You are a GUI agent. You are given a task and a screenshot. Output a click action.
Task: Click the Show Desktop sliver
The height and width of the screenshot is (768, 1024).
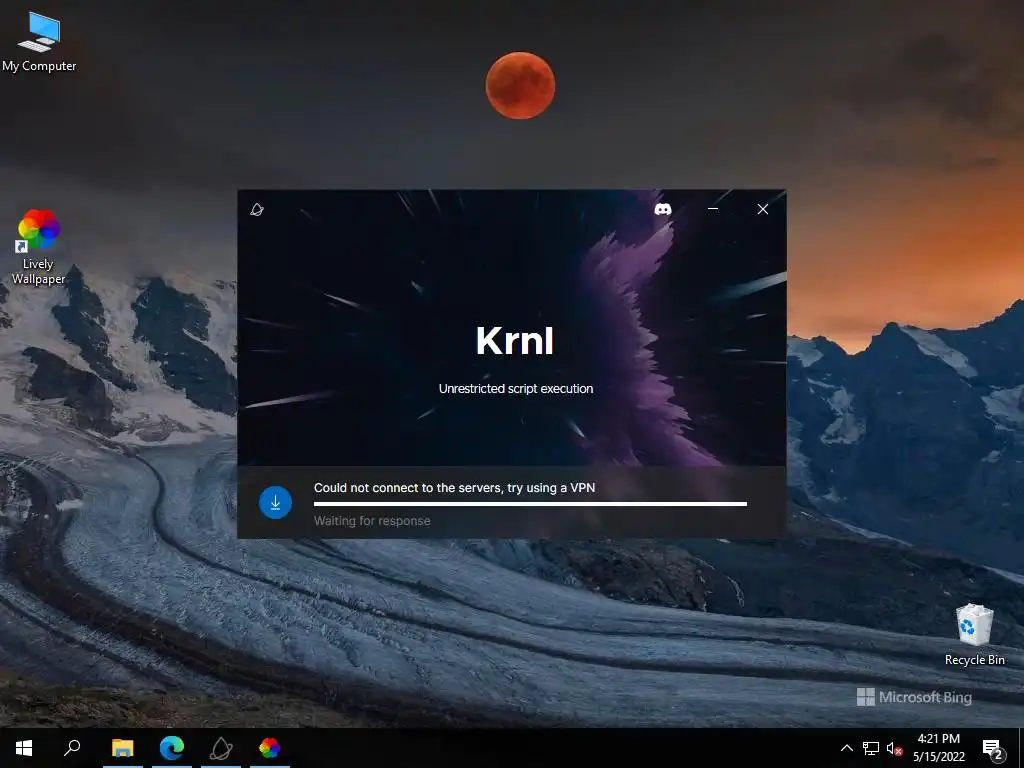click(x=1021, y=748)
